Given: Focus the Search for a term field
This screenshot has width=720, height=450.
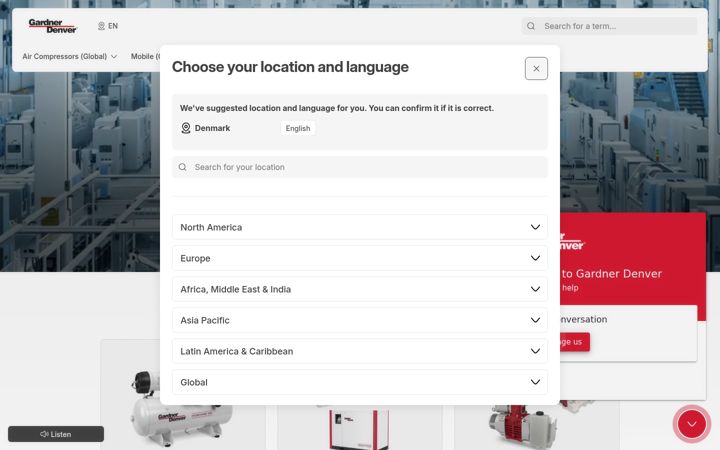Looking at the screenshot, I should (x=609, y=26).
